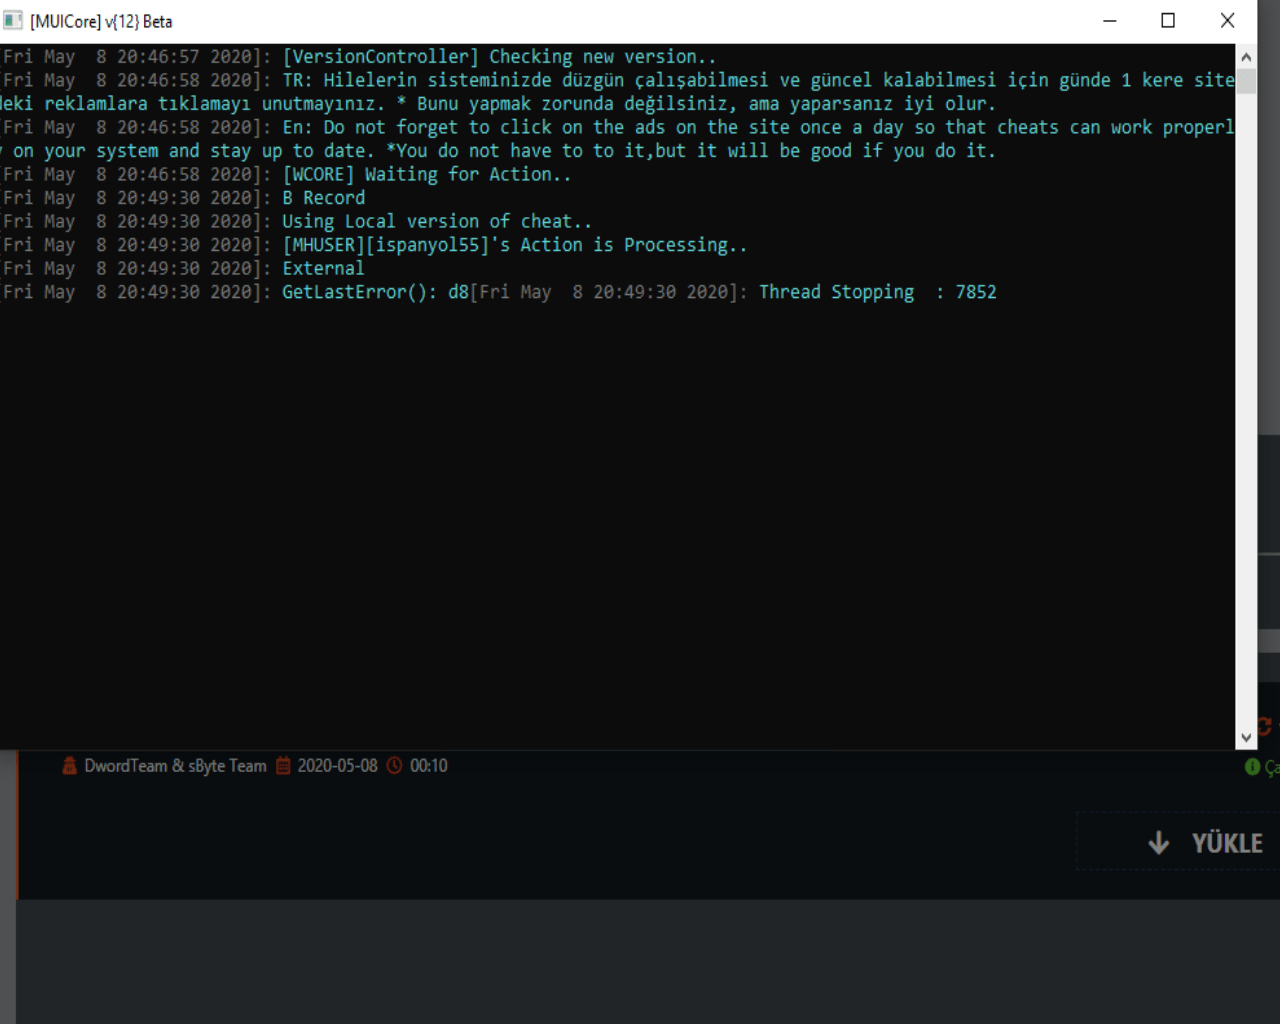This screenshot has width=1280, height=1024.
Task: Click the '[WCORE] Waiting for Action..' log line
Action: point(427,174)
